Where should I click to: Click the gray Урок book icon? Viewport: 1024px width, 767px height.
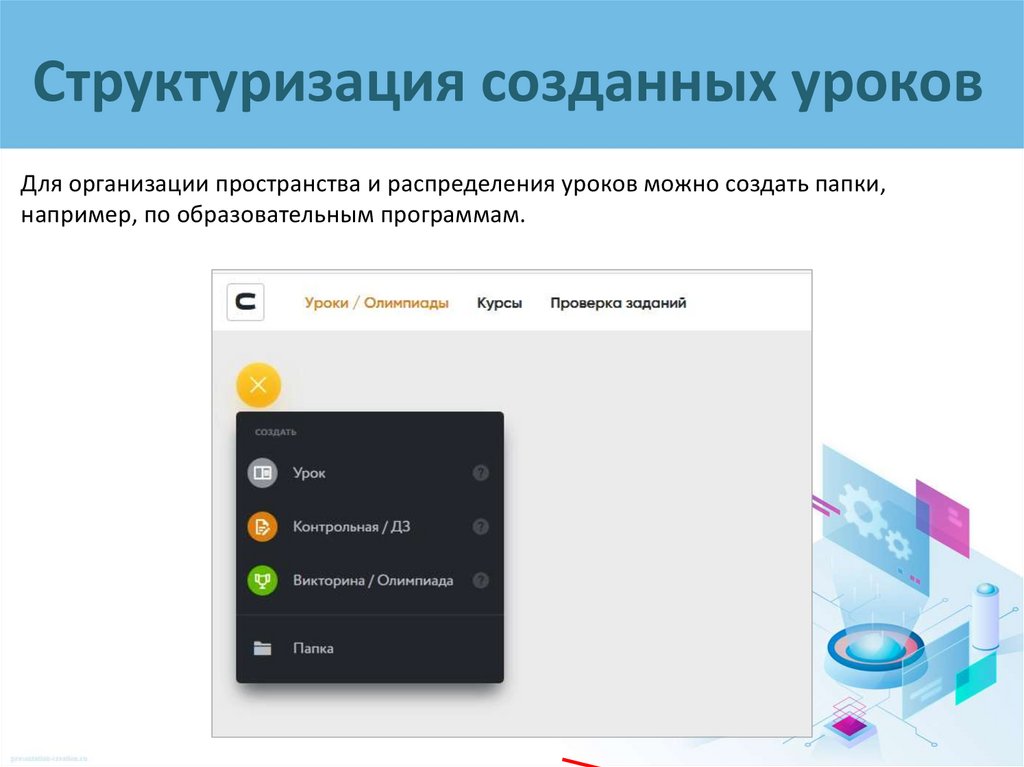[262, 473]
